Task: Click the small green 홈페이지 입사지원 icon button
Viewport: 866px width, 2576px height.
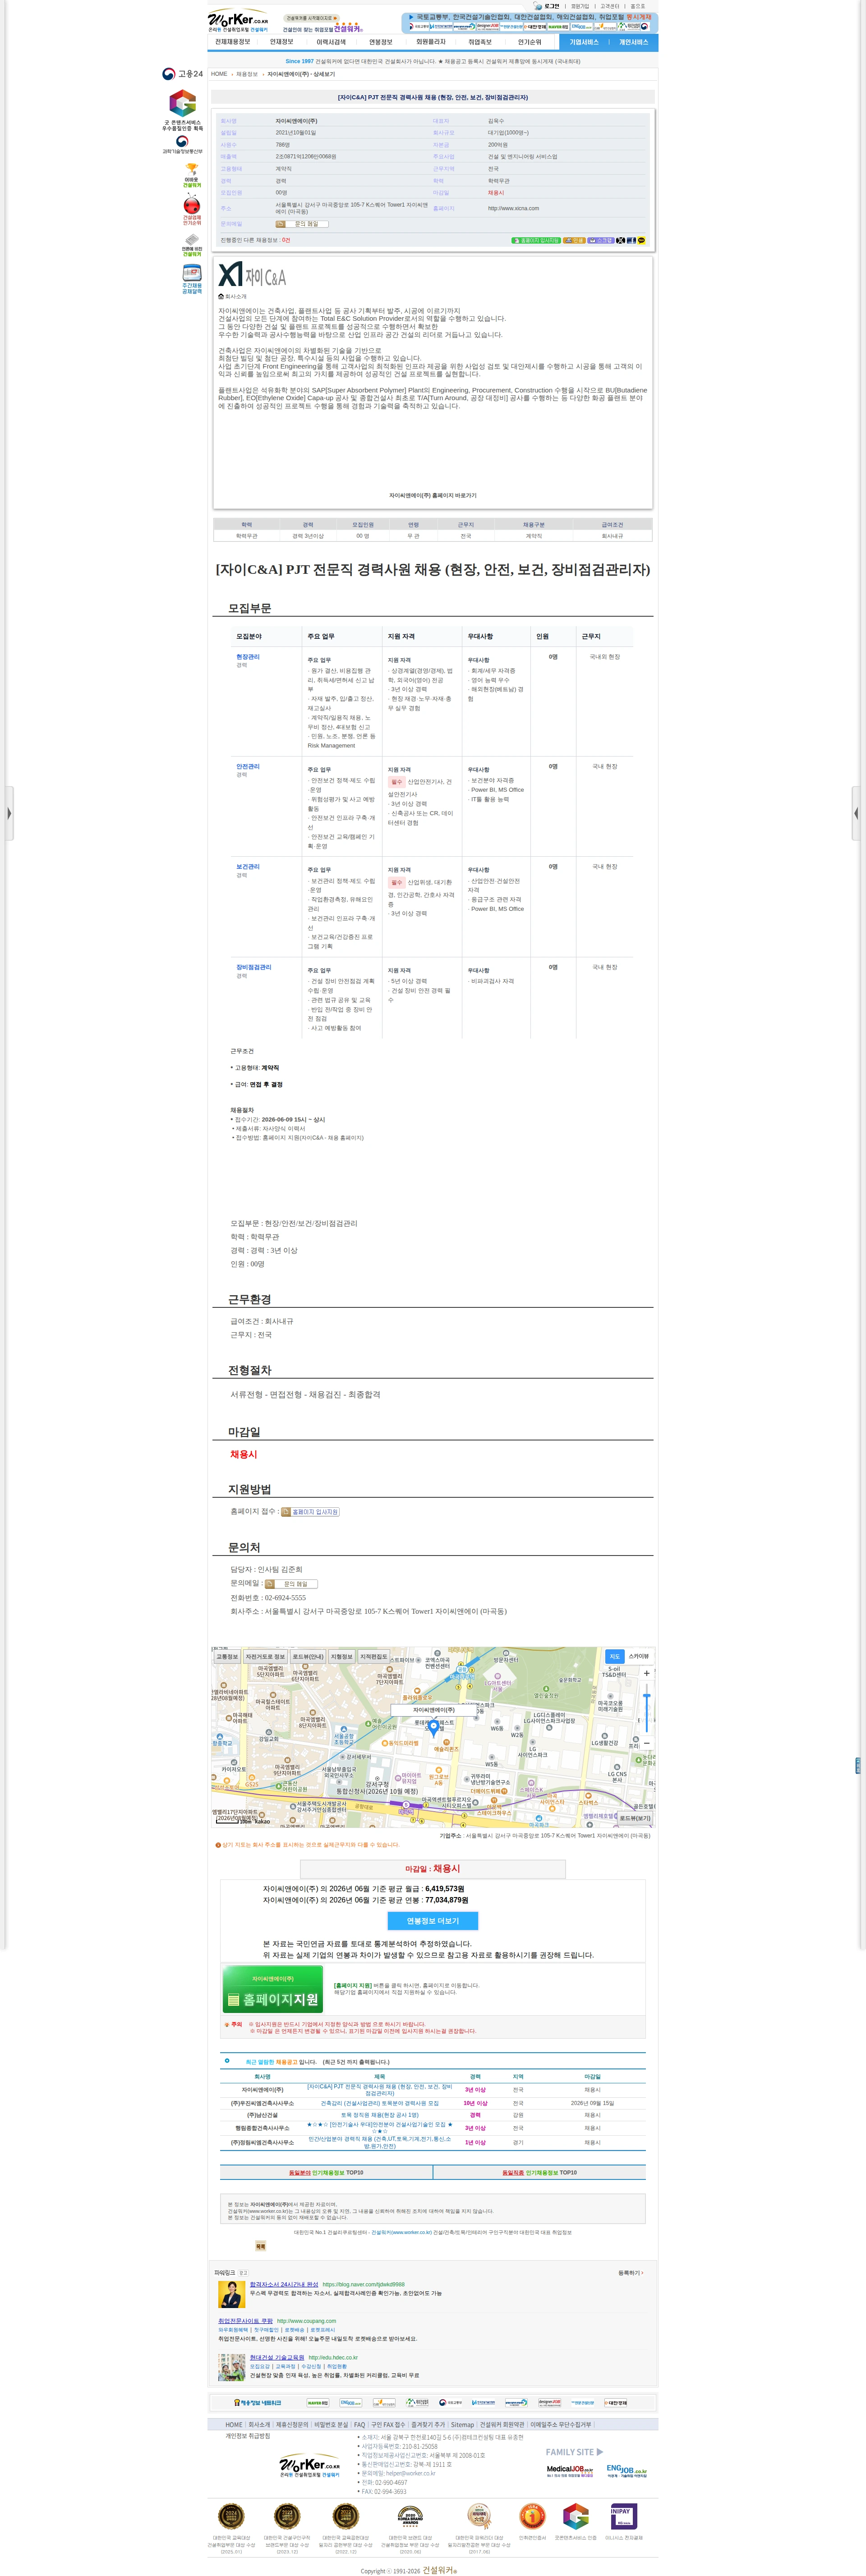Action: (536, 241)
